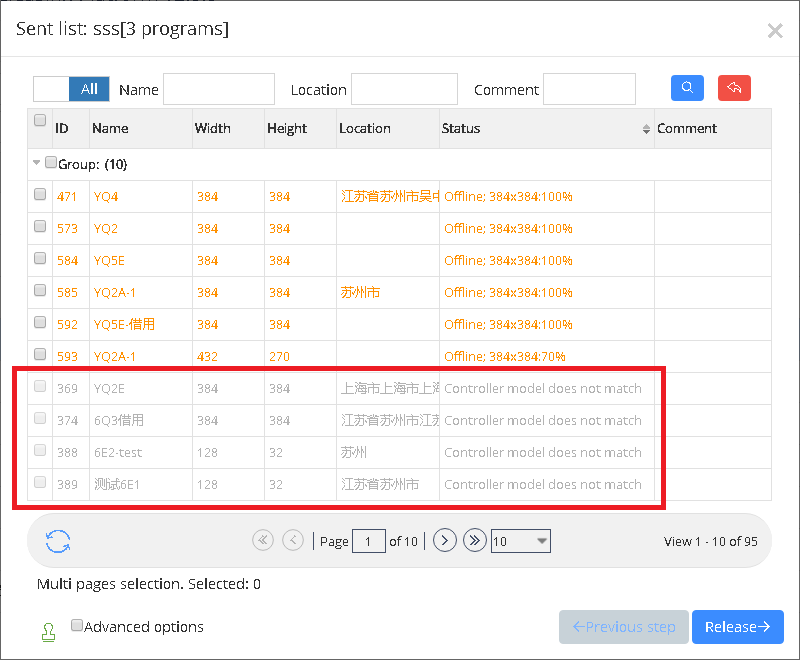The image size is (800, 660).
Task: Sort by the Name column header
Action: point(110,129)
